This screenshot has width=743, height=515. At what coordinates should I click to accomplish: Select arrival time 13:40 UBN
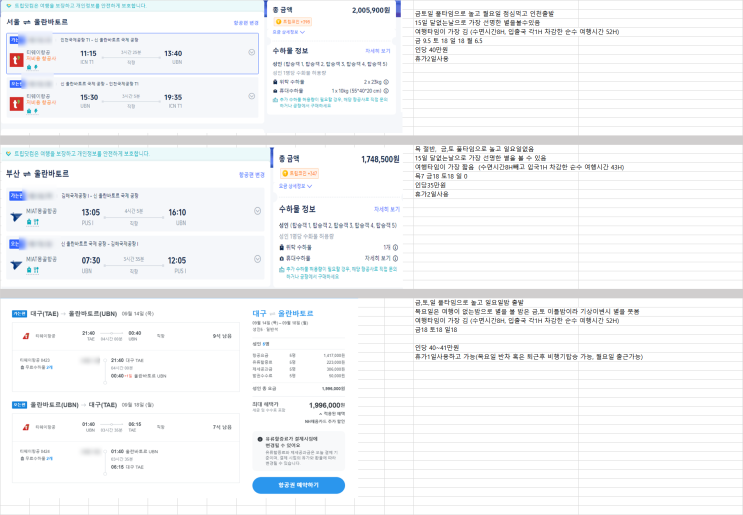point(173,56)
